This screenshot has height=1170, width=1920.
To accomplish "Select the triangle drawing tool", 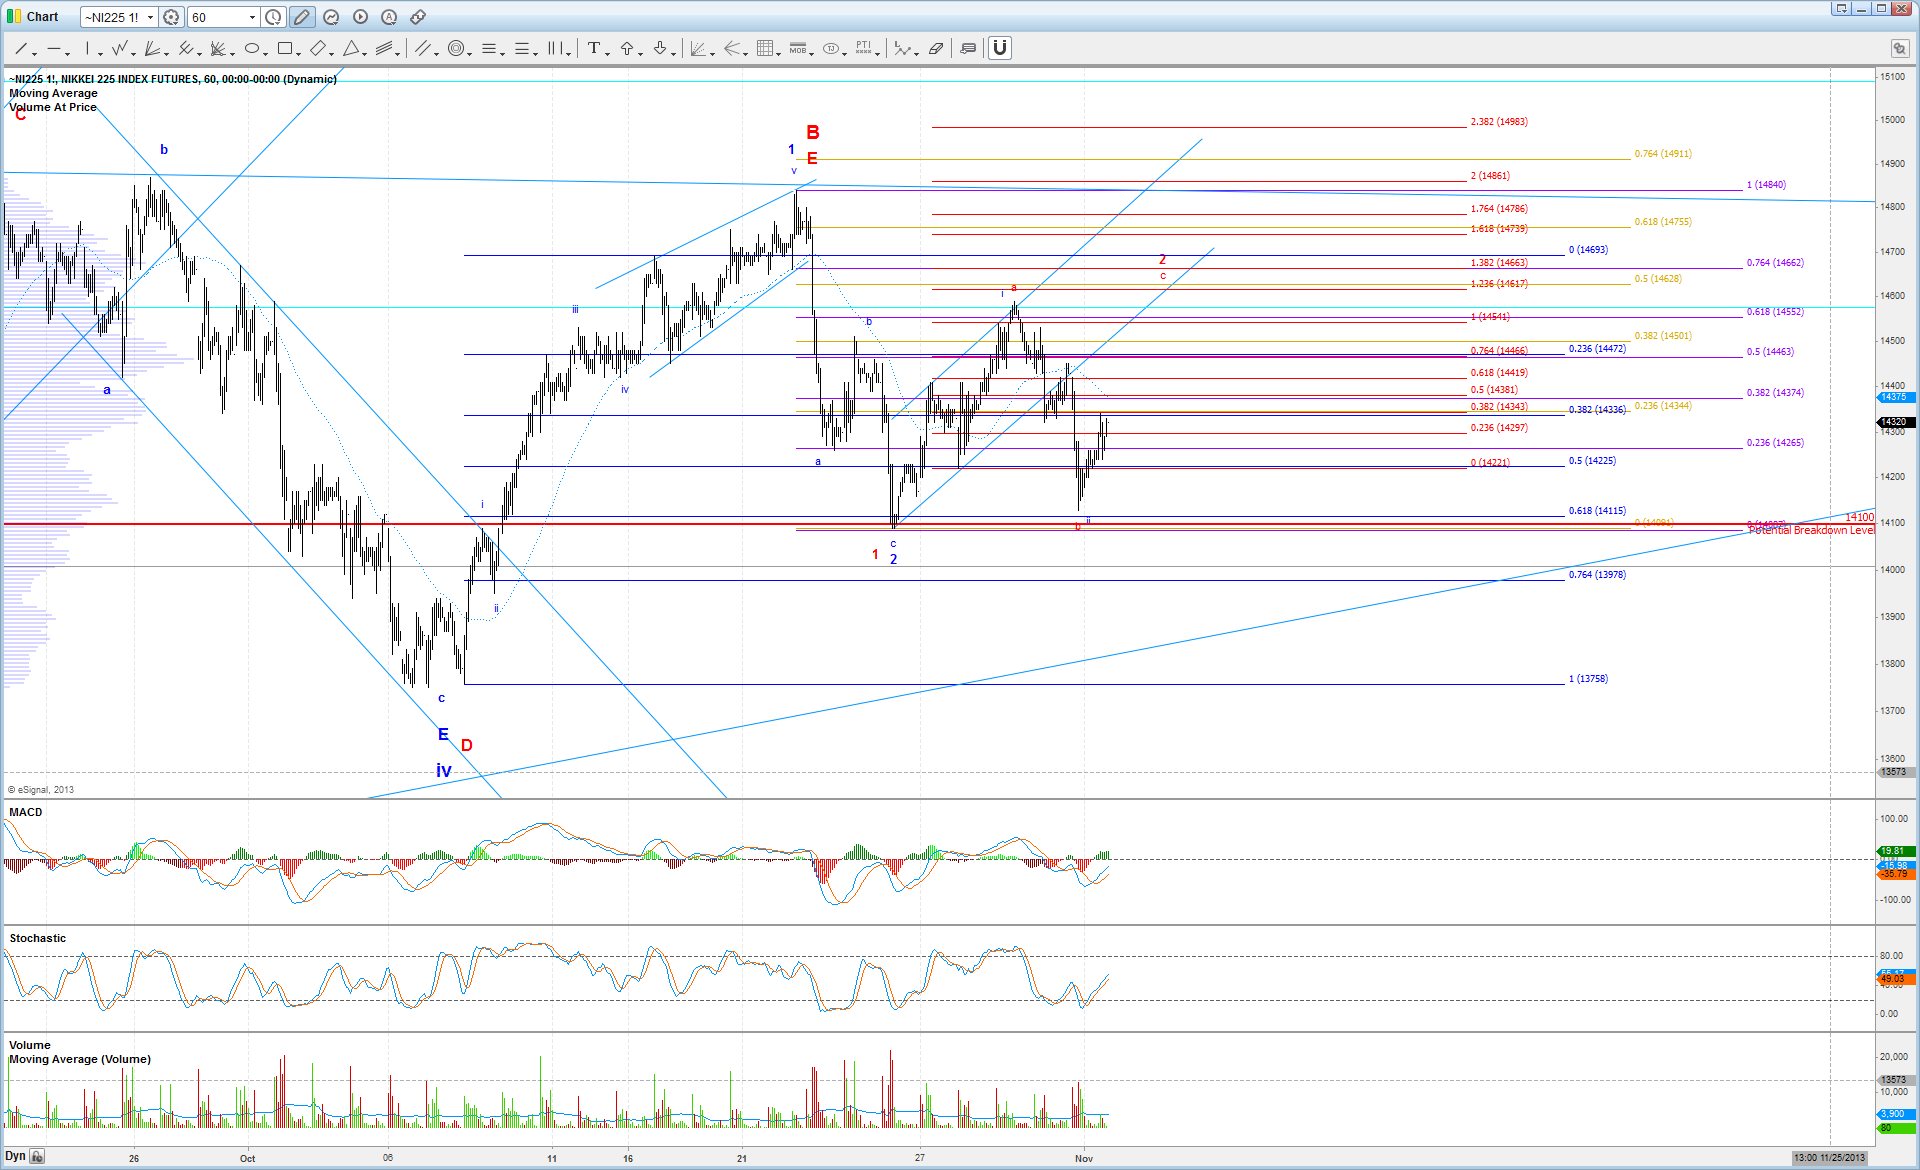I will pyautogui.click(x=351, y=48).
